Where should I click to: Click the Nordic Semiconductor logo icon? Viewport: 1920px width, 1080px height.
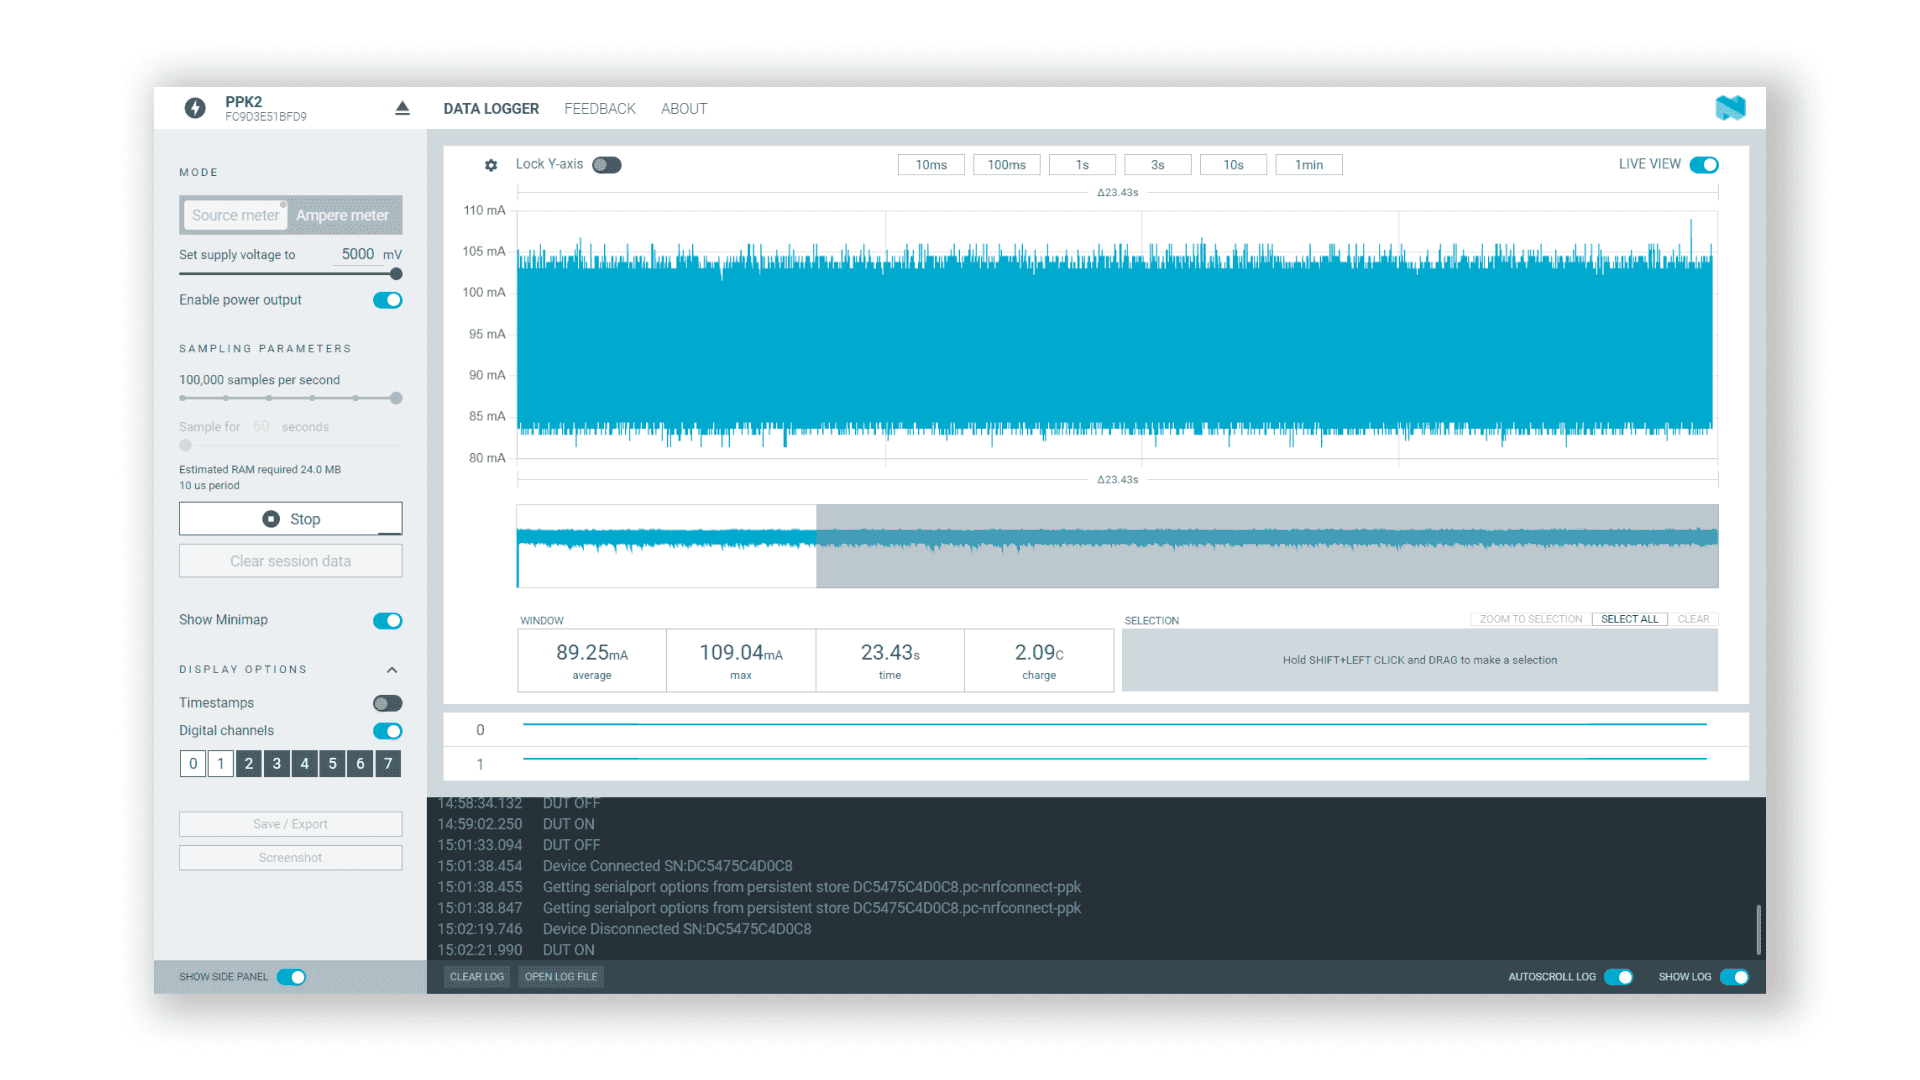[1730, 108]
